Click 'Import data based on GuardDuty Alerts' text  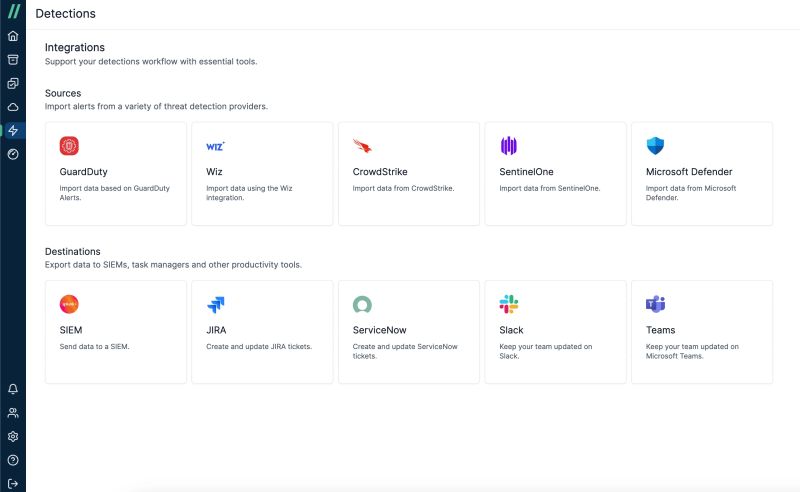point(115,193)
